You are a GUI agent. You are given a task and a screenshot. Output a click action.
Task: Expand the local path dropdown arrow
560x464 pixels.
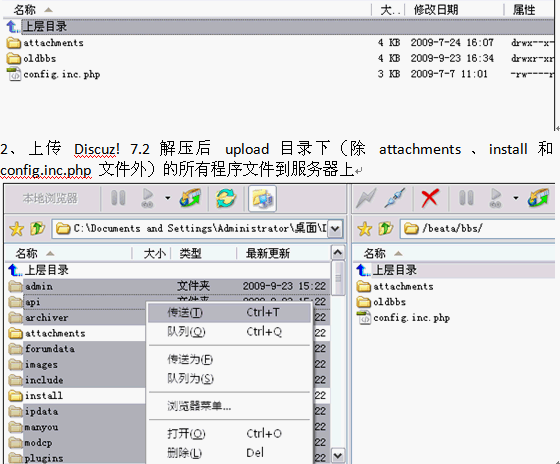[335, 229]
